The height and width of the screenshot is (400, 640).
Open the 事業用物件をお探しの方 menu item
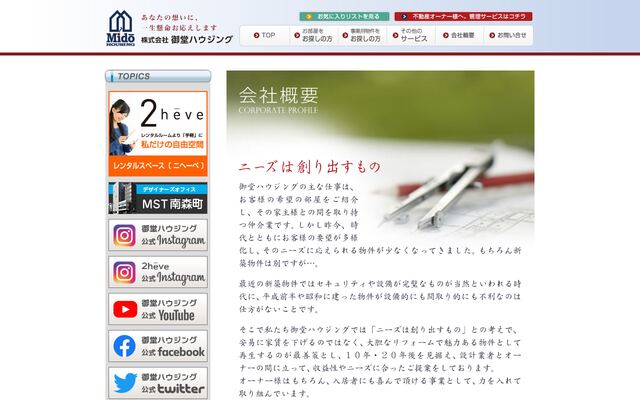[362, 36]
